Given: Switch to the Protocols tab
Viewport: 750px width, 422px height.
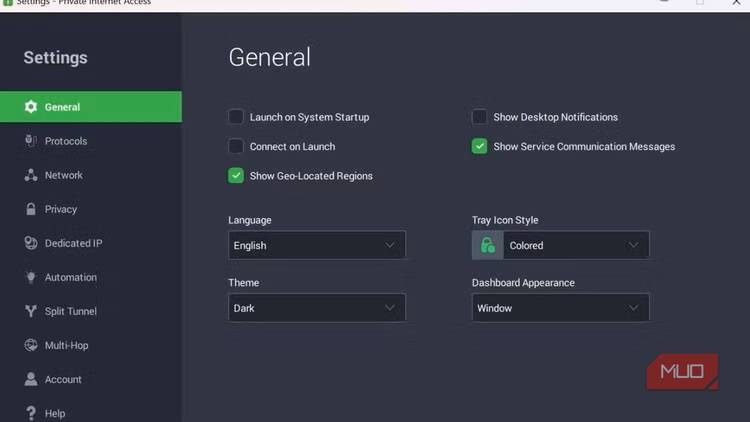Looking at the screenshot, I should 91,141.
